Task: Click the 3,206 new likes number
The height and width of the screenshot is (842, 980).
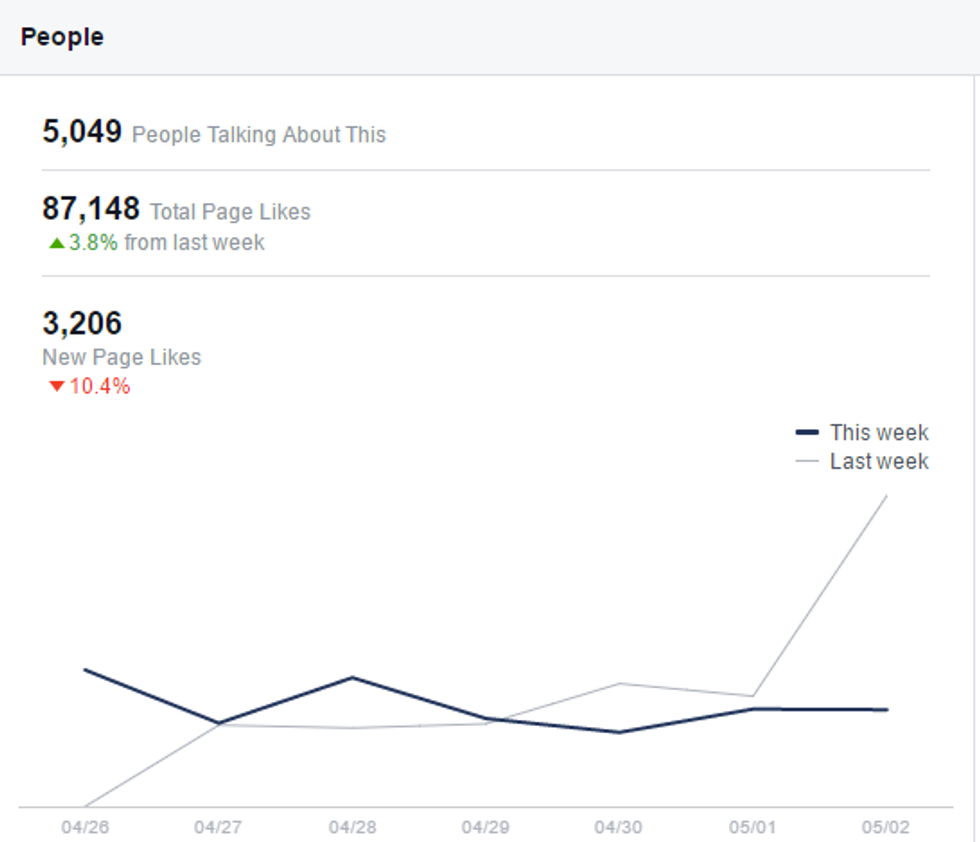Action: pos(82,324)
